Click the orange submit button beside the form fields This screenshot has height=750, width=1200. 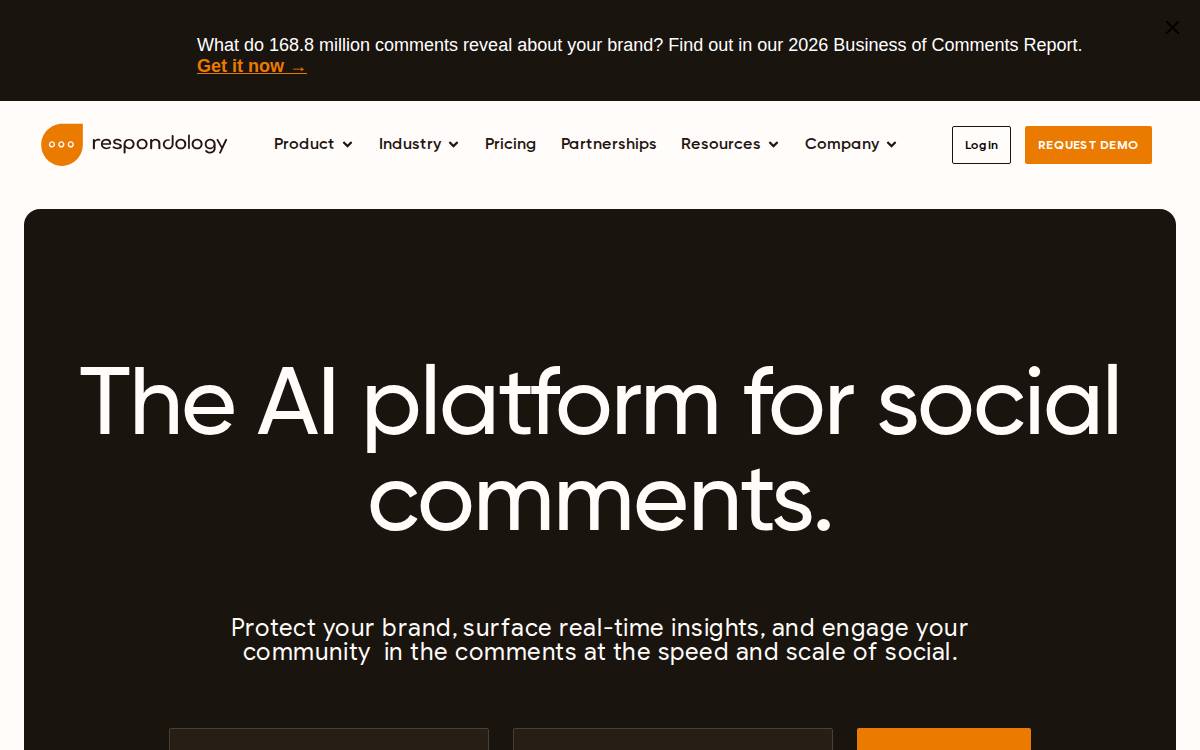[x=944, y=739]
